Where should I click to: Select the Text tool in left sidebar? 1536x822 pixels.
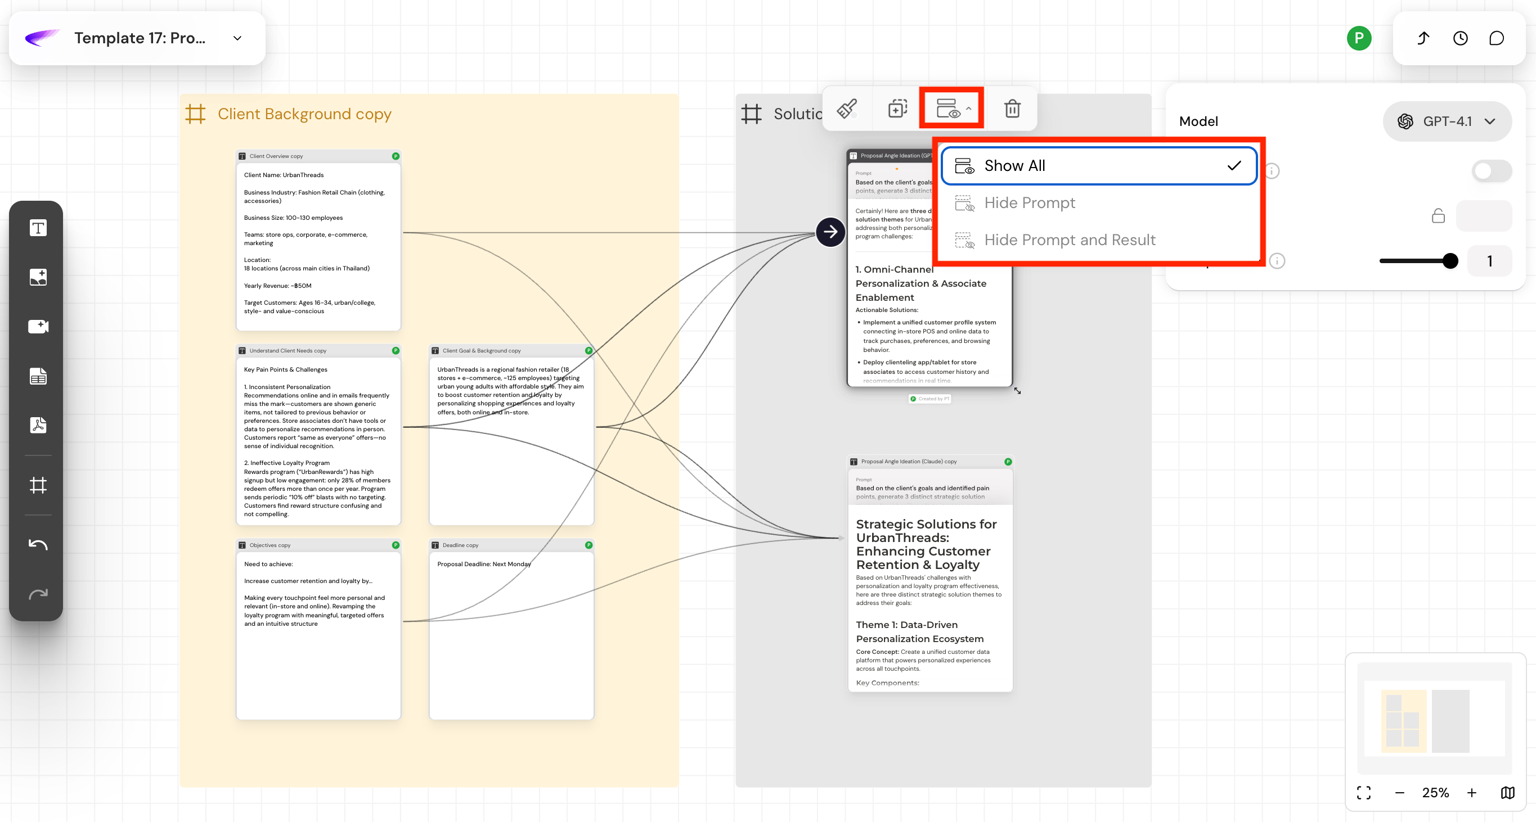(x=38, y=228)
